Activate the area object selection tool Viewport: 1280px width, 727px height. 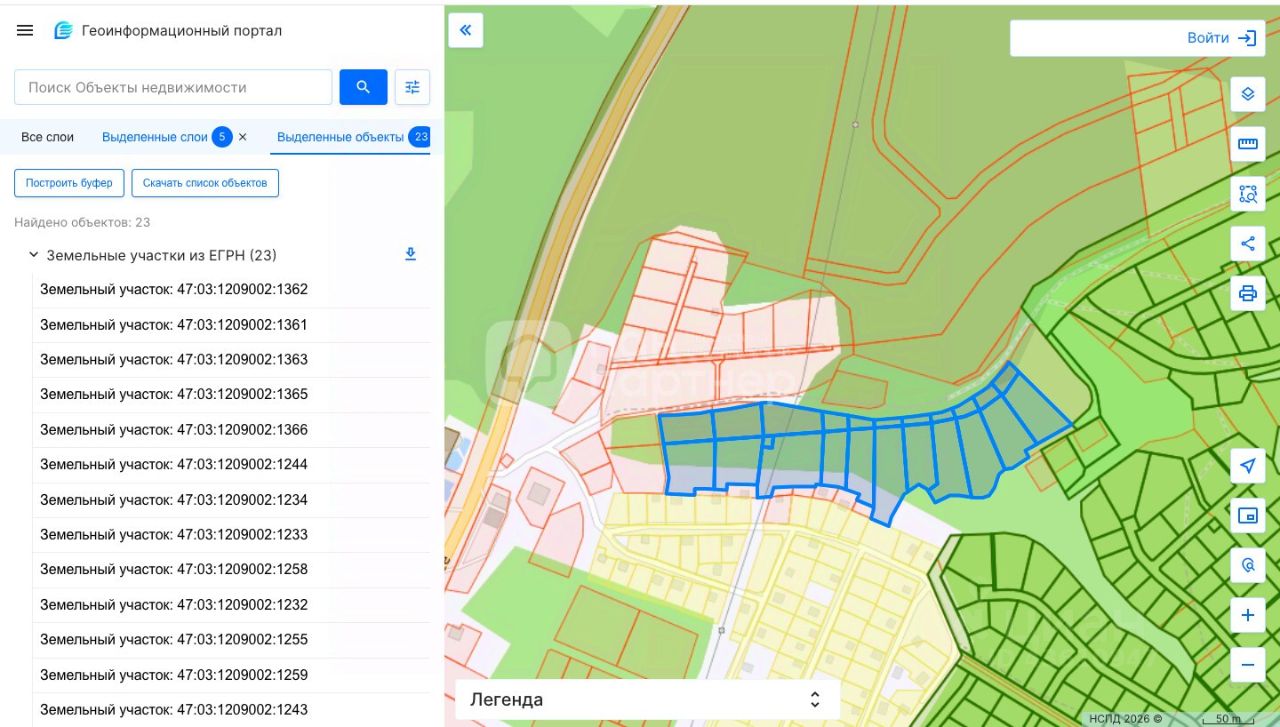click(x=1247, y=194)
